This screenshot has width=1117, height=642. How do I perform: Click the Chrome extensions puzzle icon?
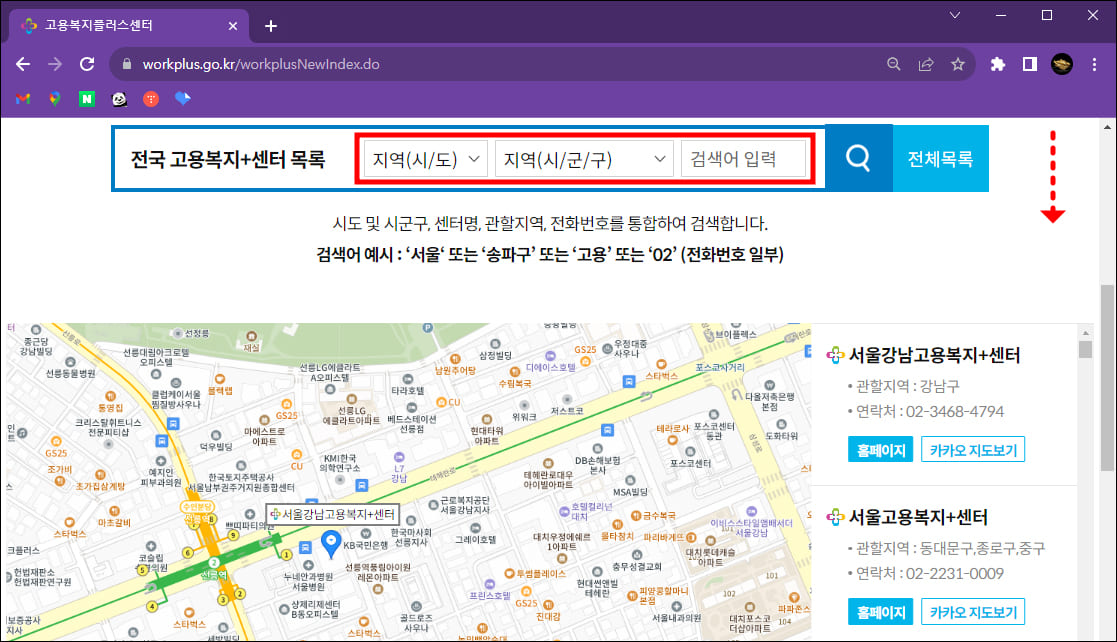pyautogui.click(x=997, y=63)
